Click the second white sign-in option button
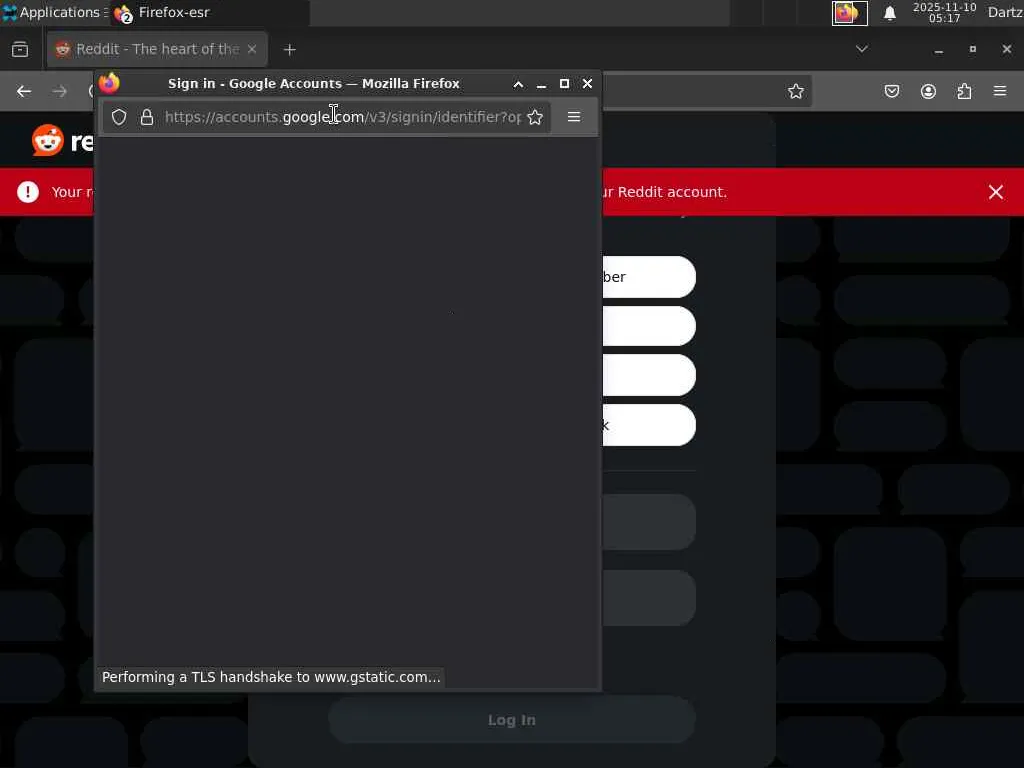The image size is (1024, 768). point(648,326)
